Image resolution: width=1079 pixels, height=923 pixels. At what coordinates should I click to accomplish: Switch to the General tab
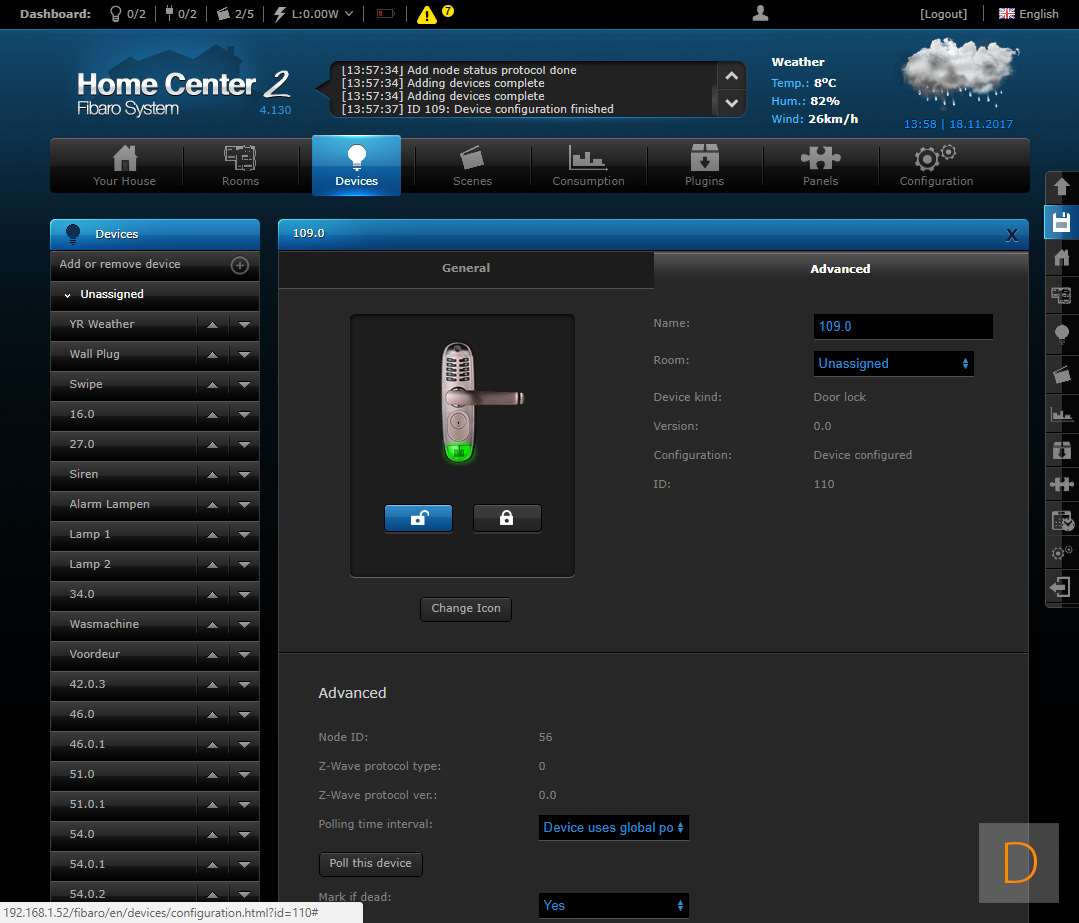tap(466, 268)
